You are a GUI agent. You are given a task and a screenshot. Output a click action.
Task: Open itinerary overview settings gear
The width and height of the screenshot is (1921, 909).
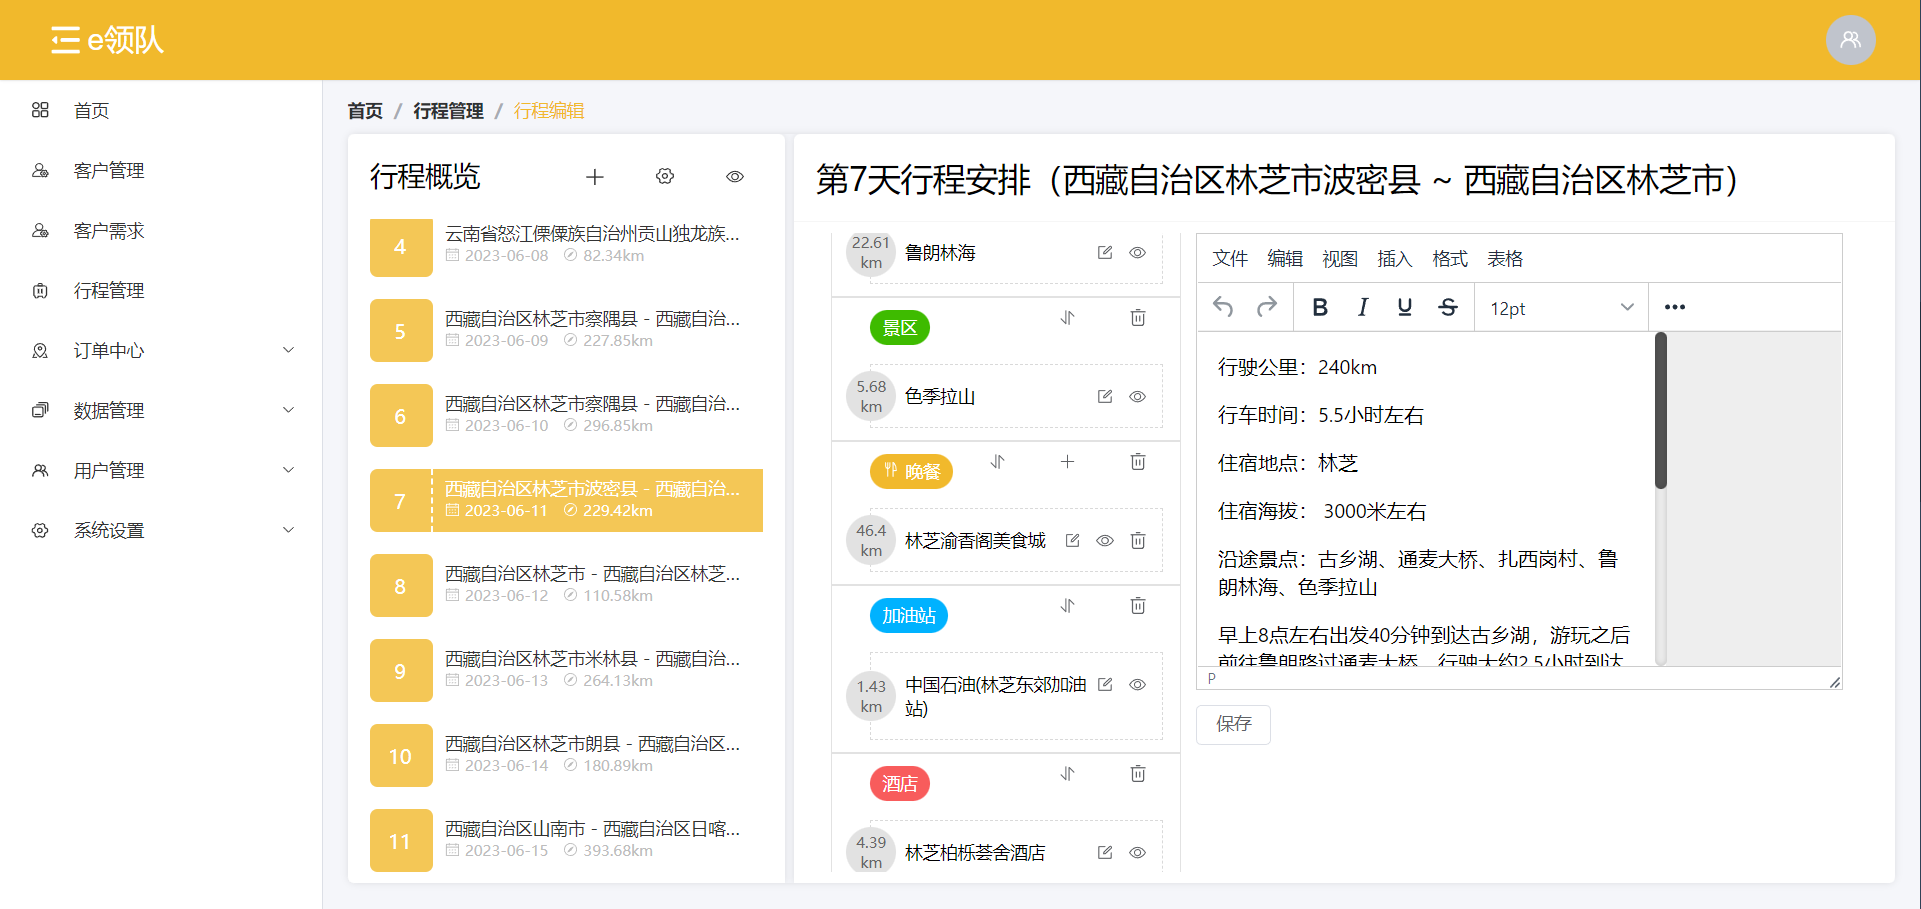click(x=665, y=177)
